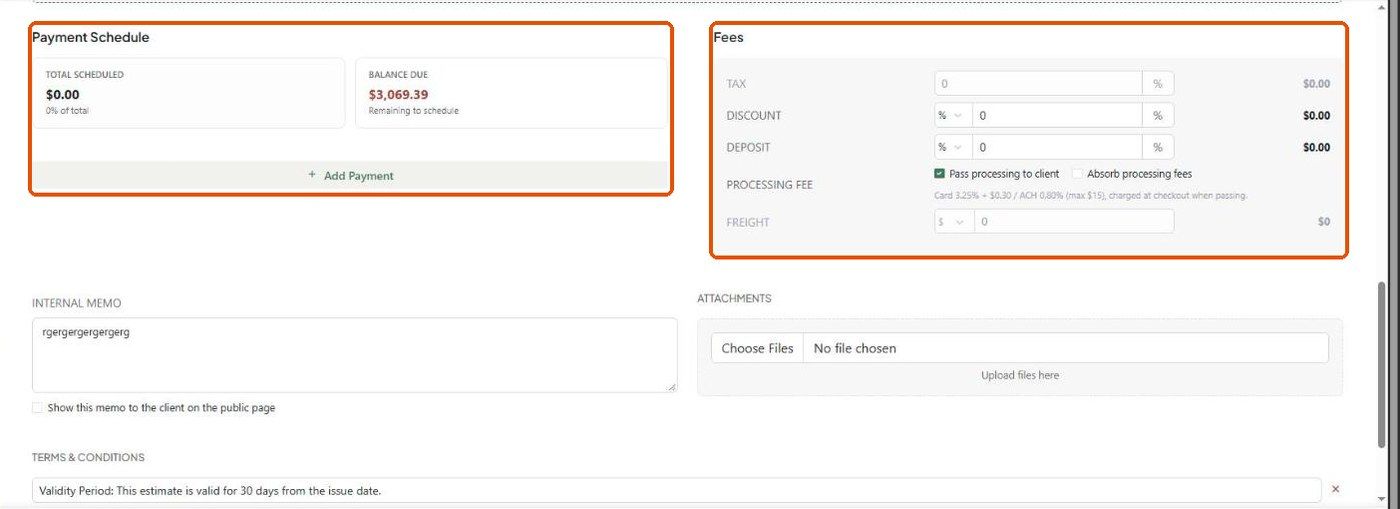The height and width of the screenshot is (509, 1400).
Task: Click the Freight amount input field
Action: coord(1074,222)
